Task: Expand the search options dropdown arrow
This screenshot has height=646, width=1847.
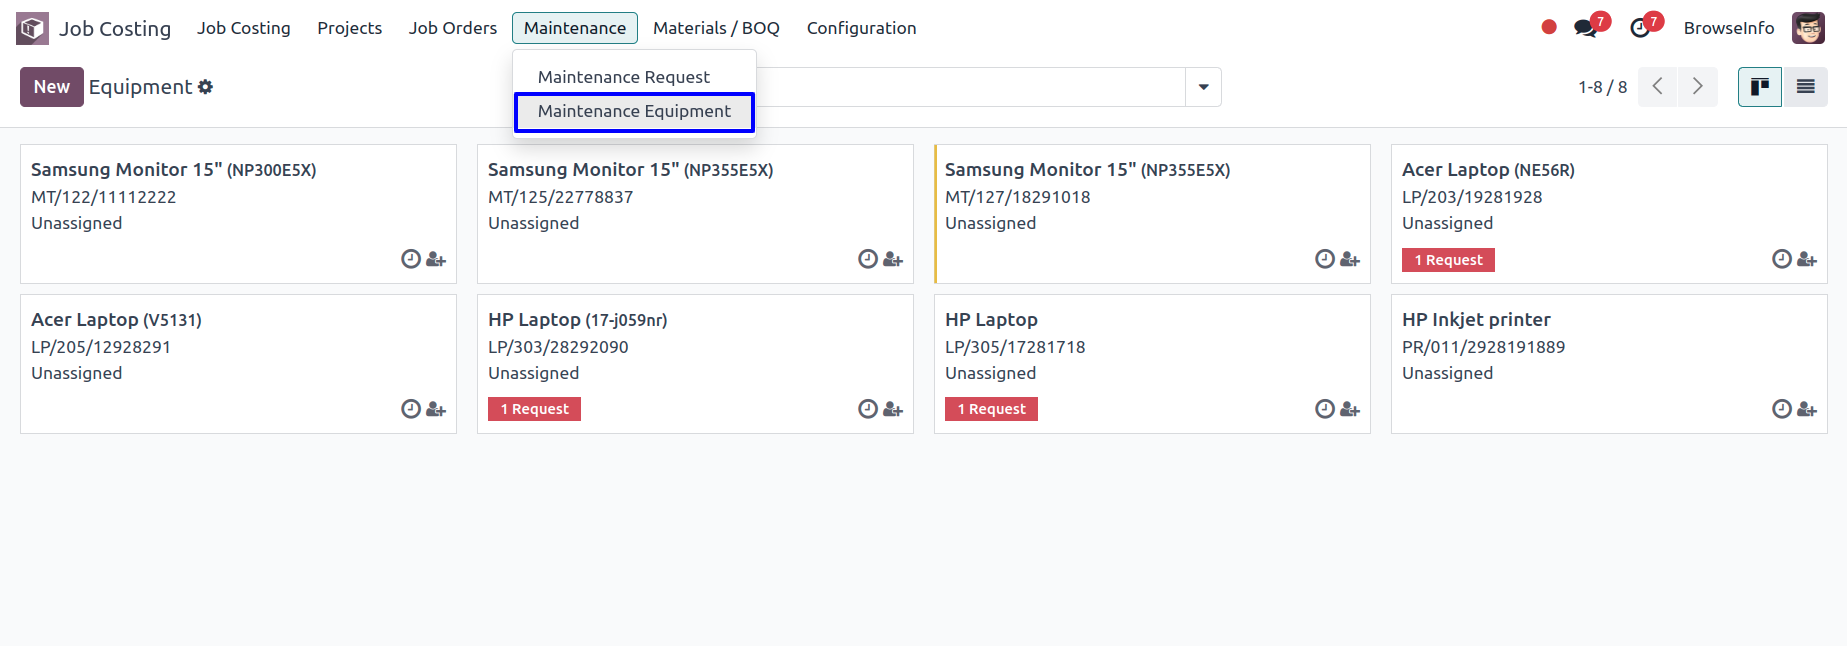Action: (x=1203, y=87)
